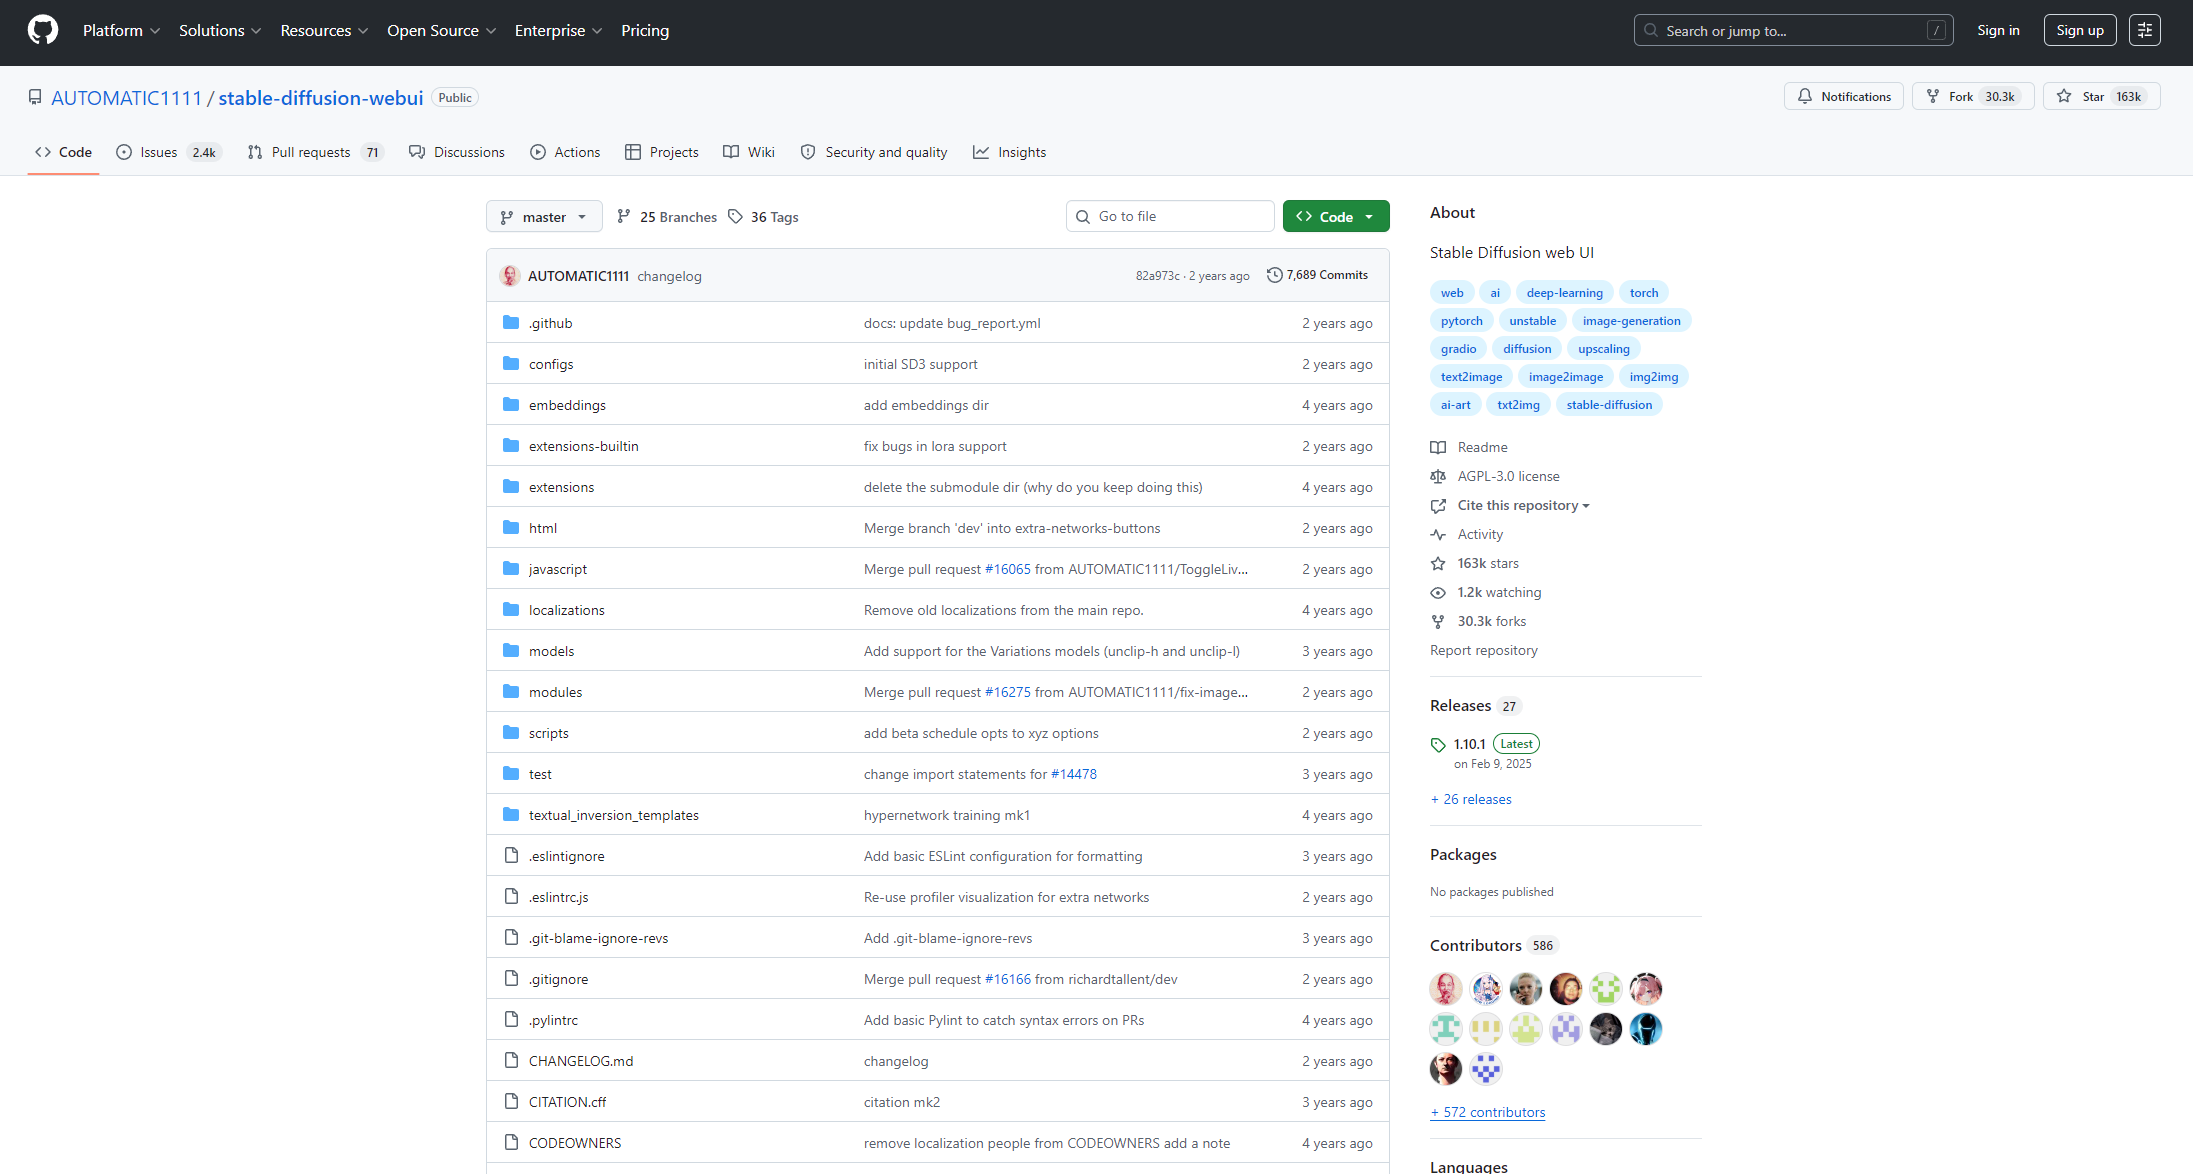Click the branches icon next to 25 Branches

click(x=624, y=216)
